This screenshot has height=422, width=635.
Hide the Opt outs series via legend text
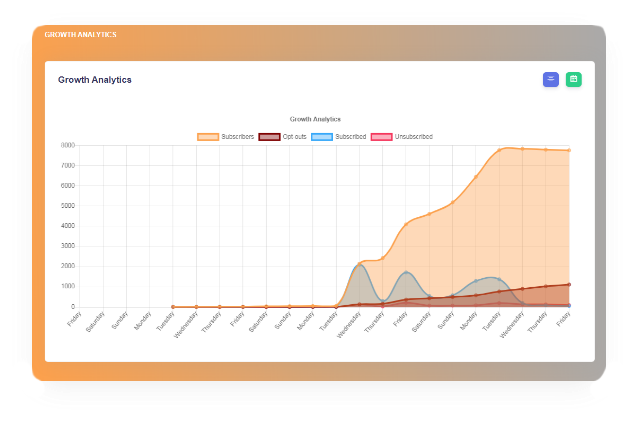[295, 136]
